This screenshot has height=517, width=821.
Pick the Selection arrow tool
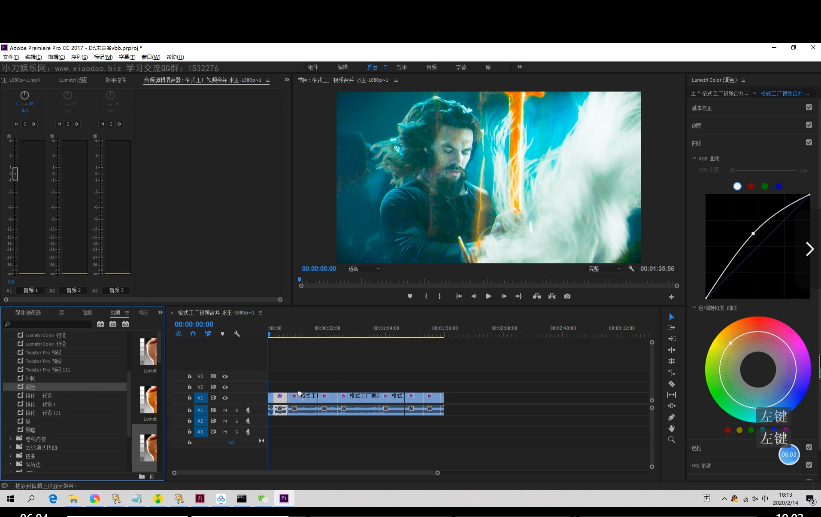[x=671, y=317]
